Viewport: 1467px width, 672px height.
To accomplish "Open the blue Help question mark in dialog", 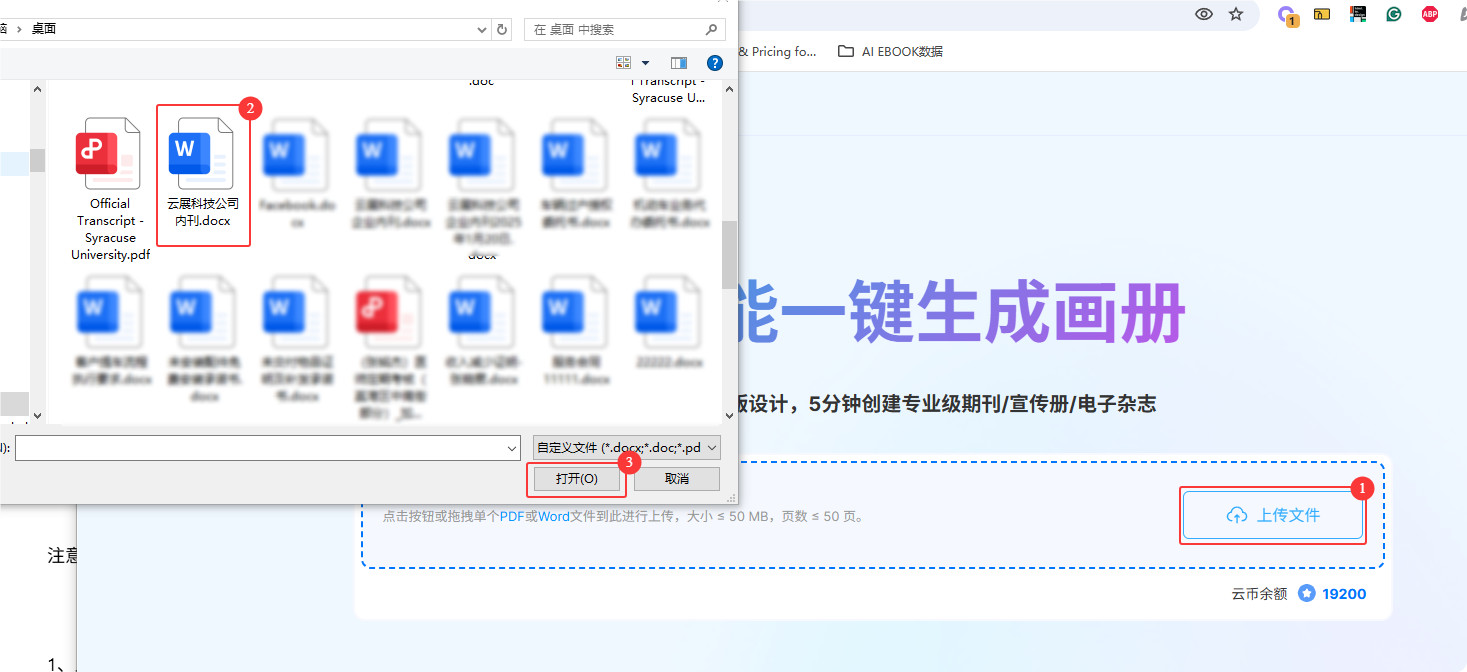I will tap(715, 63).
